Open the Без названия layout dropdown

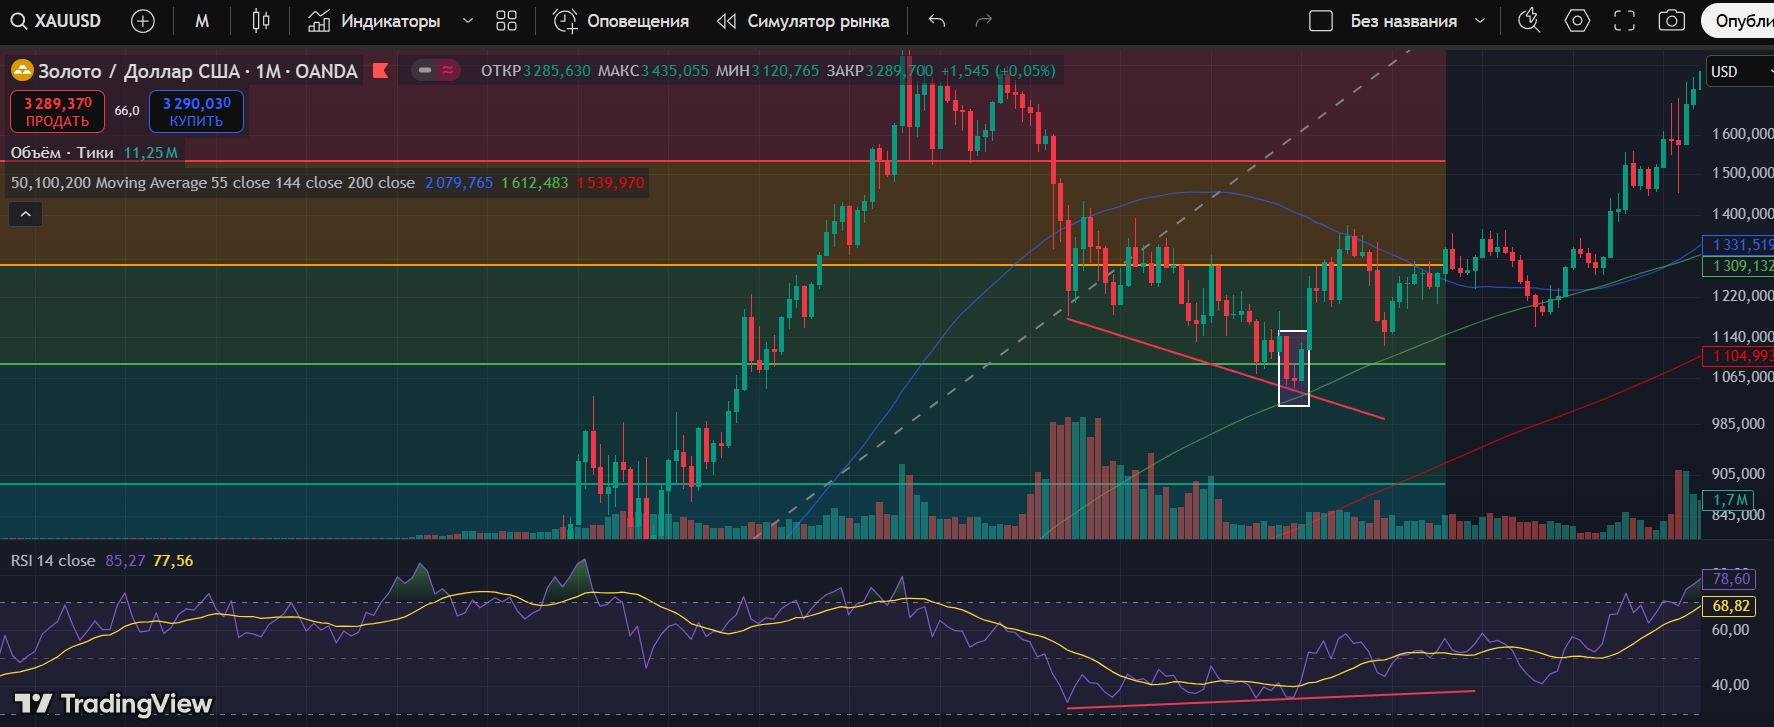click(1480, 21)
